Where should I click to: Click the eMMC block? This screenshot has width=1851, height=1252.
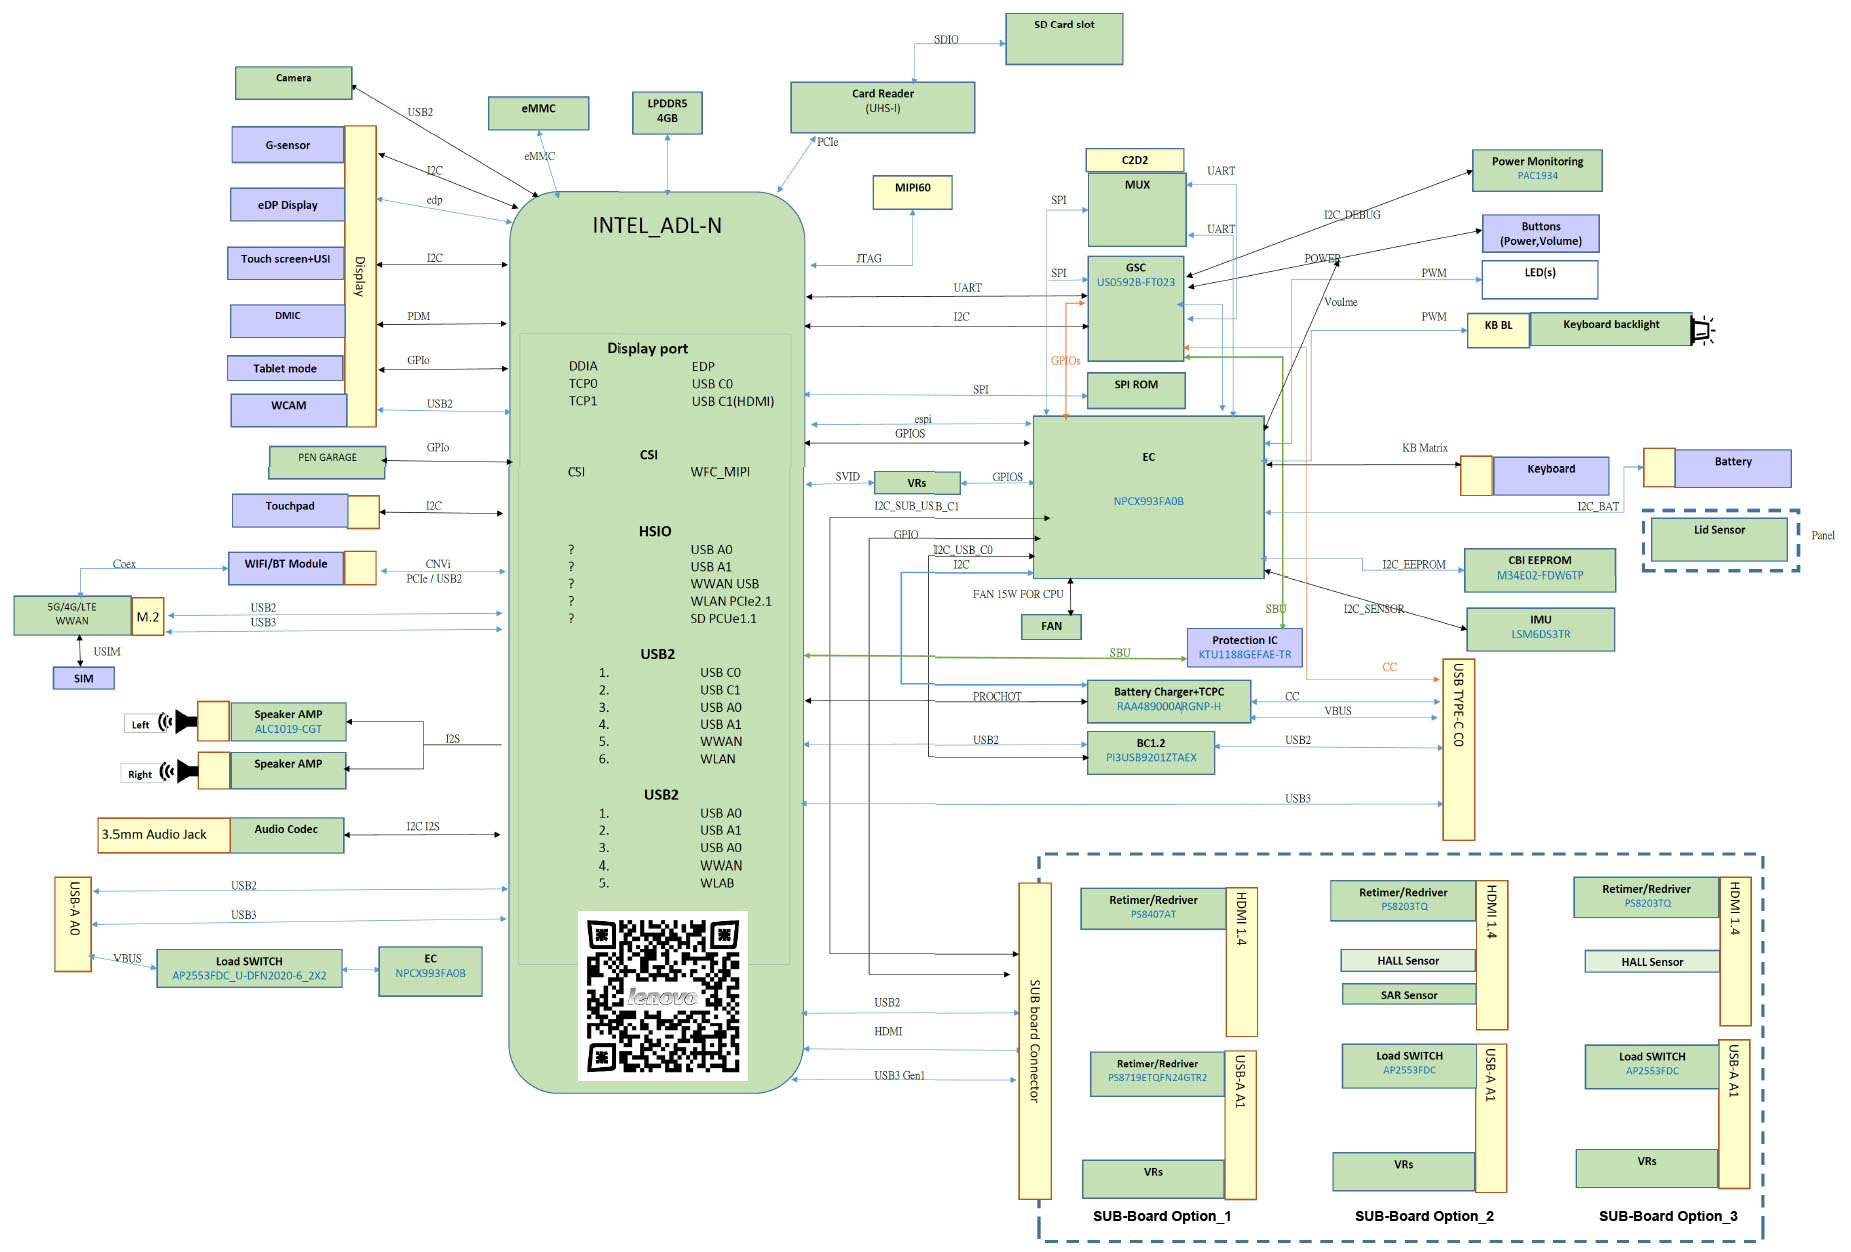(538, 113)
